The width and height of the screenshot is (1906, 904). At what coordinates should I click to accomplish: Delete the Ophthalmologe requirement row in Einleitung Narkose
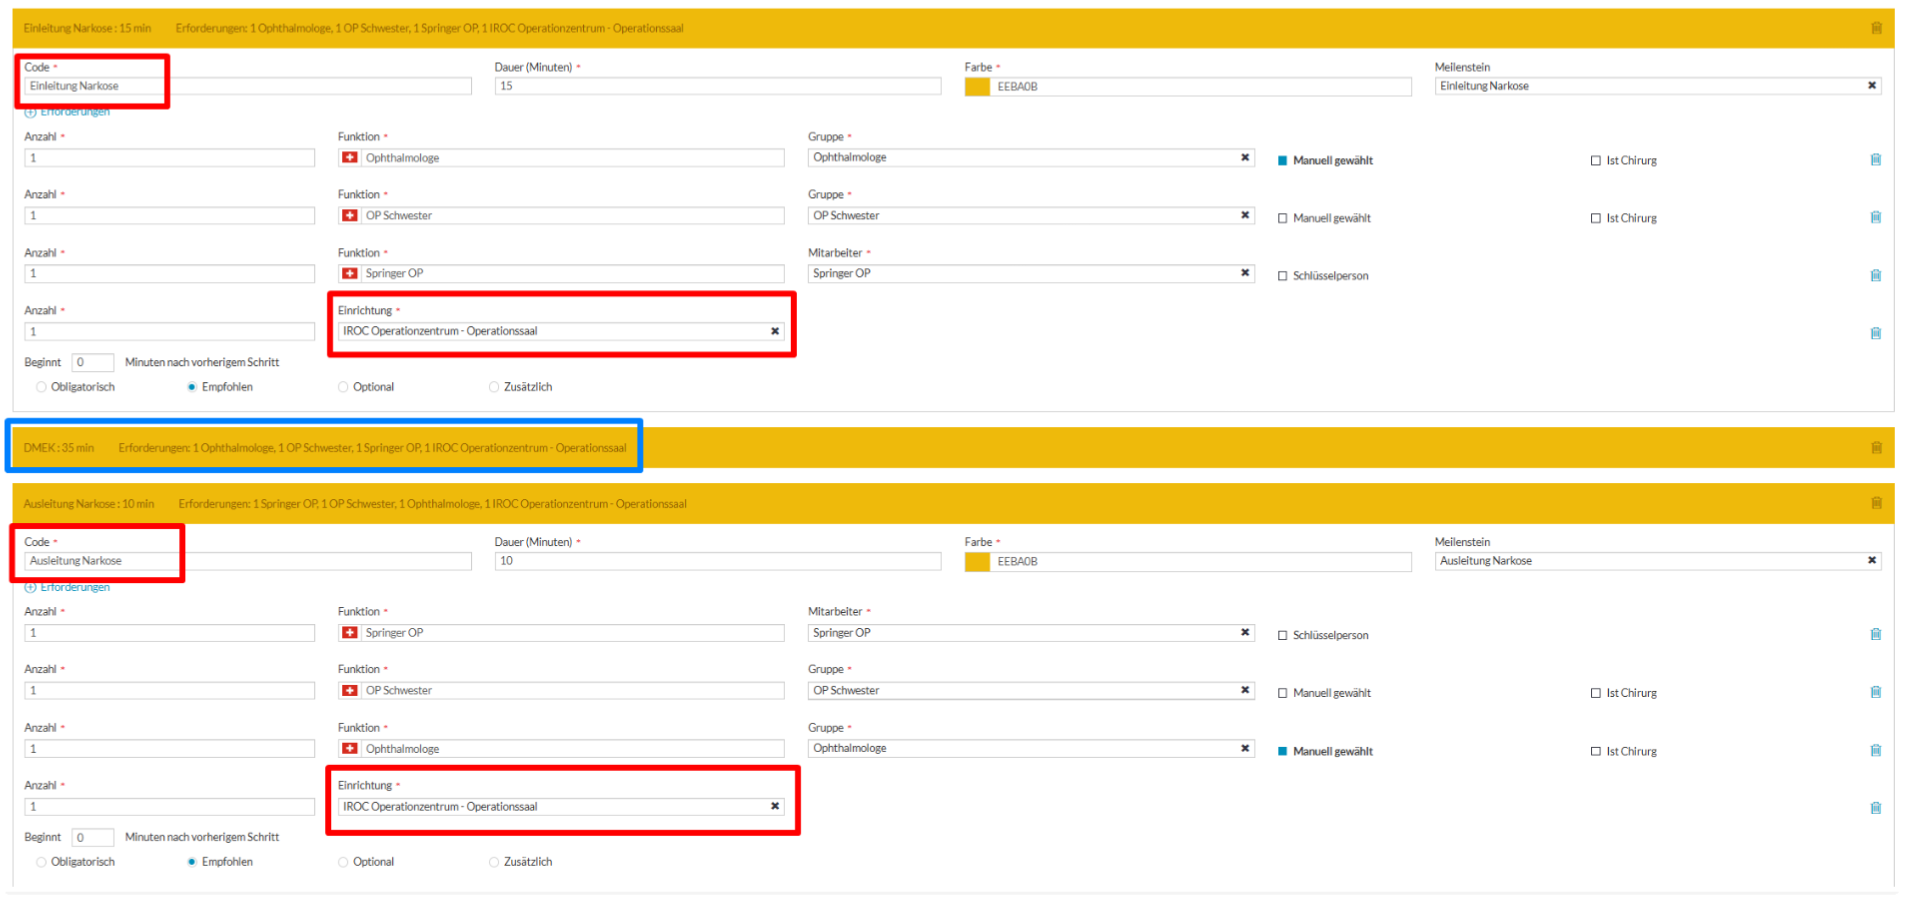point(1875,160)
